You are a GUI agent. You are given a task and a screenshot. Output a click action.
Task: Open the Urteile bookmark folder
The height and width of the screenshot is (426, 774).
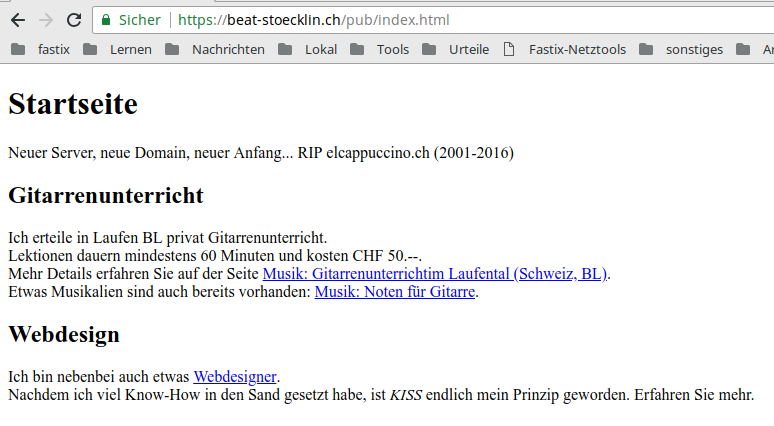(456, 49)
